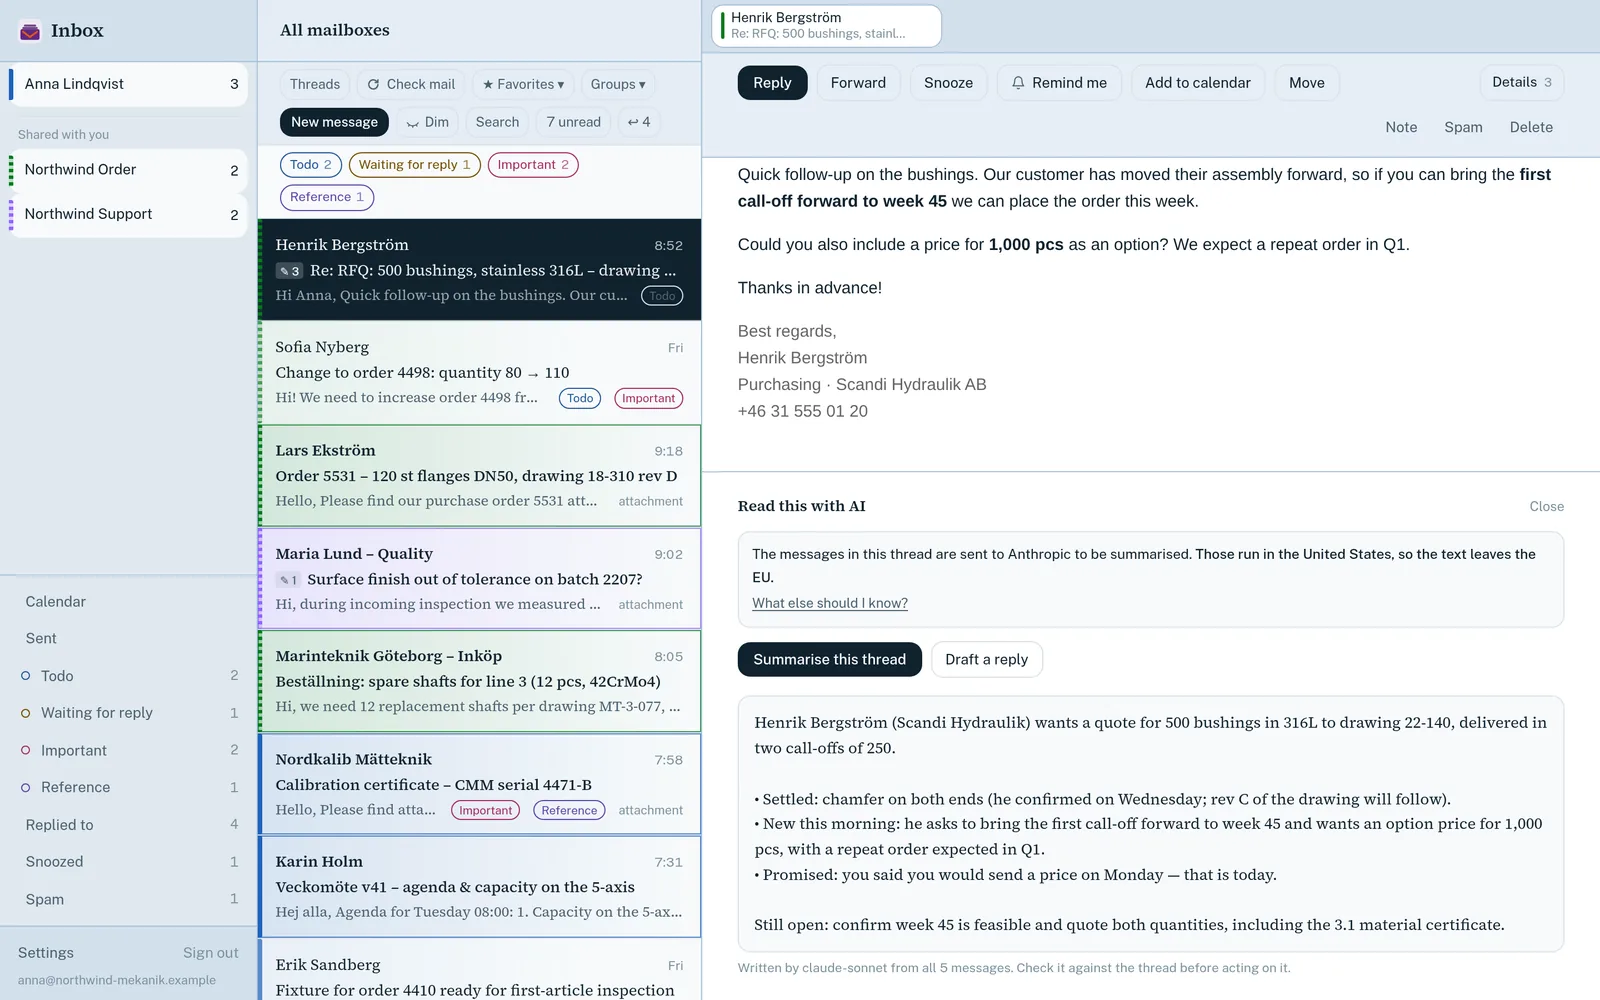Click the Reply button
Viewport: 1600px width, 1000px height.
(x=772, y=83)
